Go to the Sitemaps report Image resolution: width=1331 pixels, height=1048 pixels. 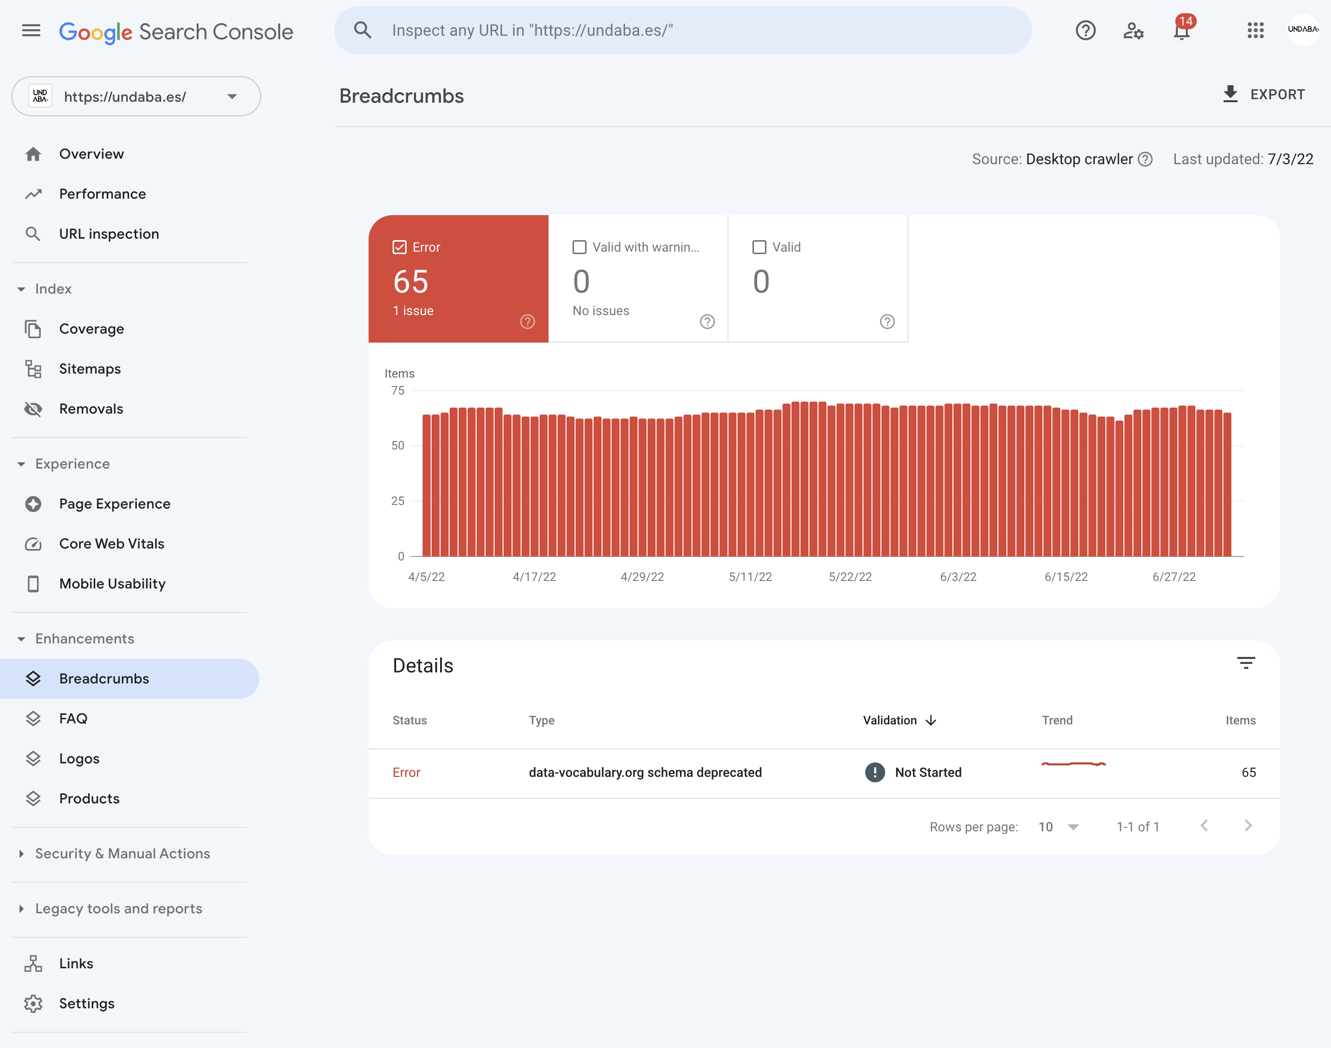pos(89,369)
